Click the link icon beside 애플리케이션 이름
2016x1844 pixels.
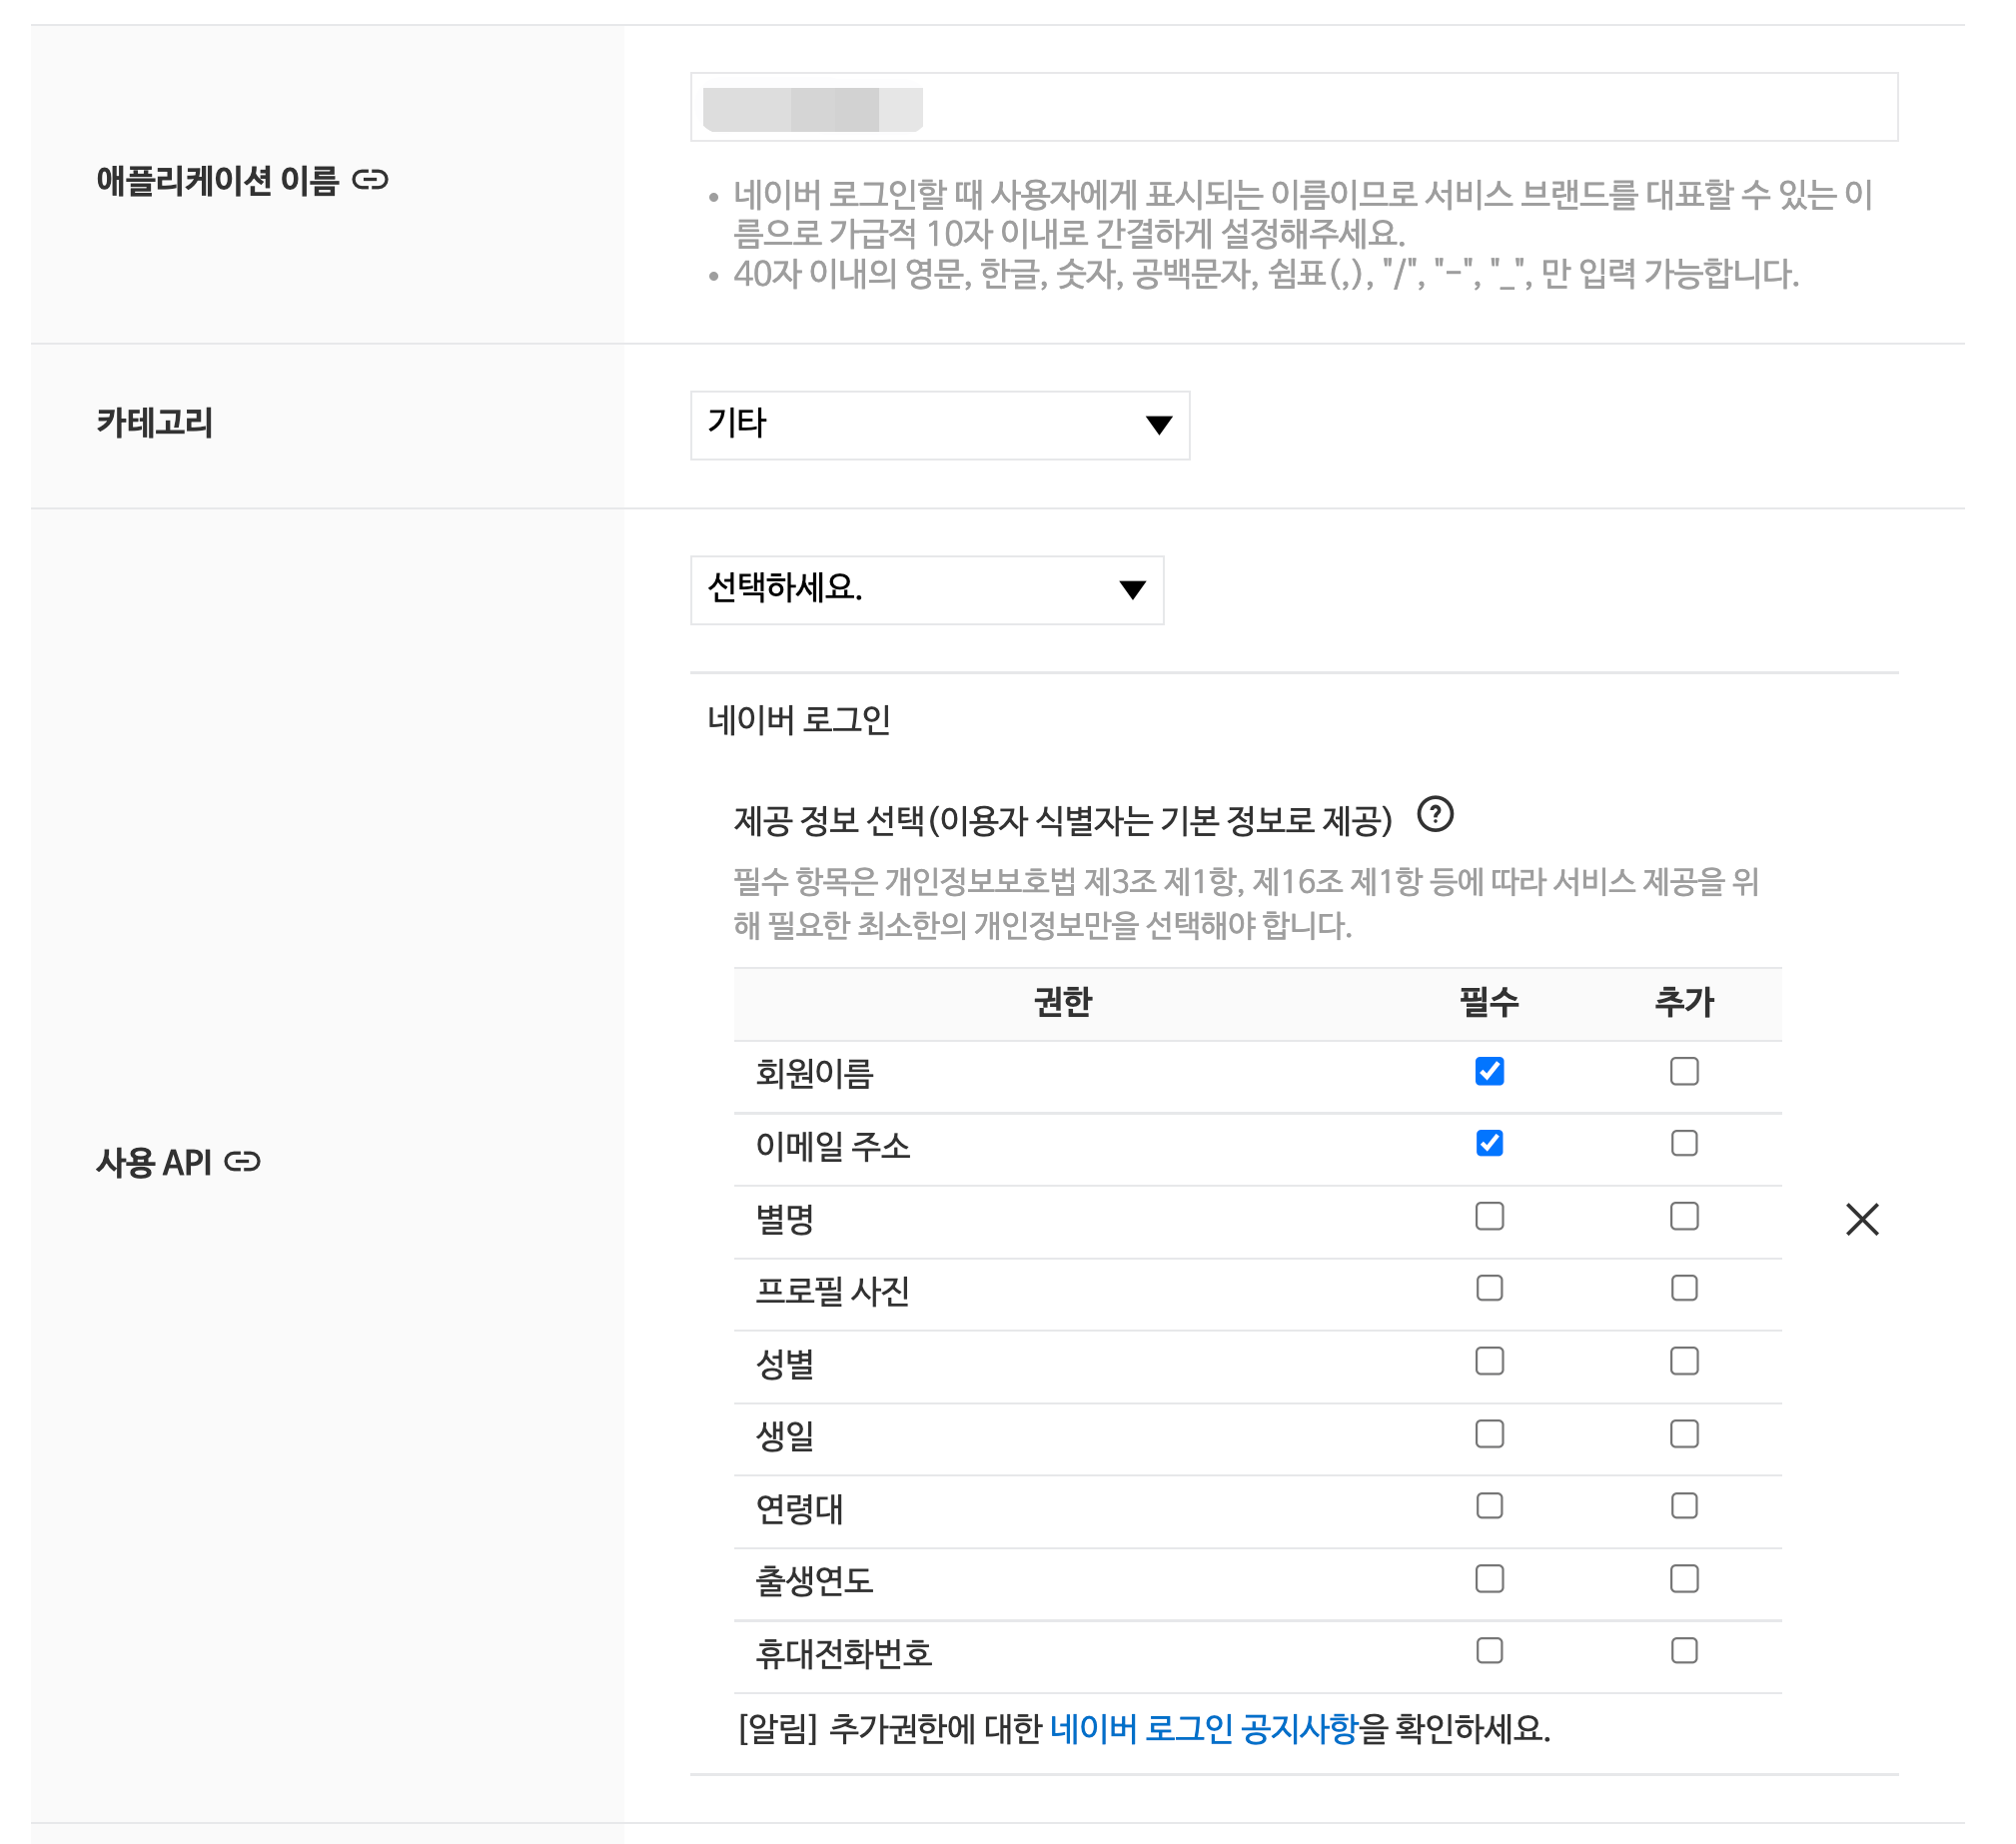[370, 180]
